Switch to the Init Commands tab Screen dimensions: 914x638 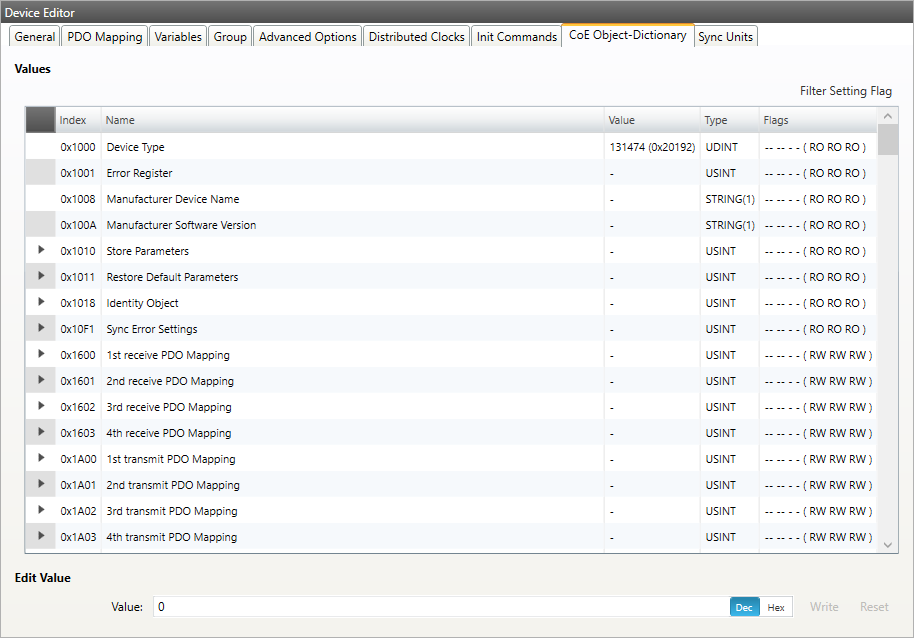click(516, 37)
